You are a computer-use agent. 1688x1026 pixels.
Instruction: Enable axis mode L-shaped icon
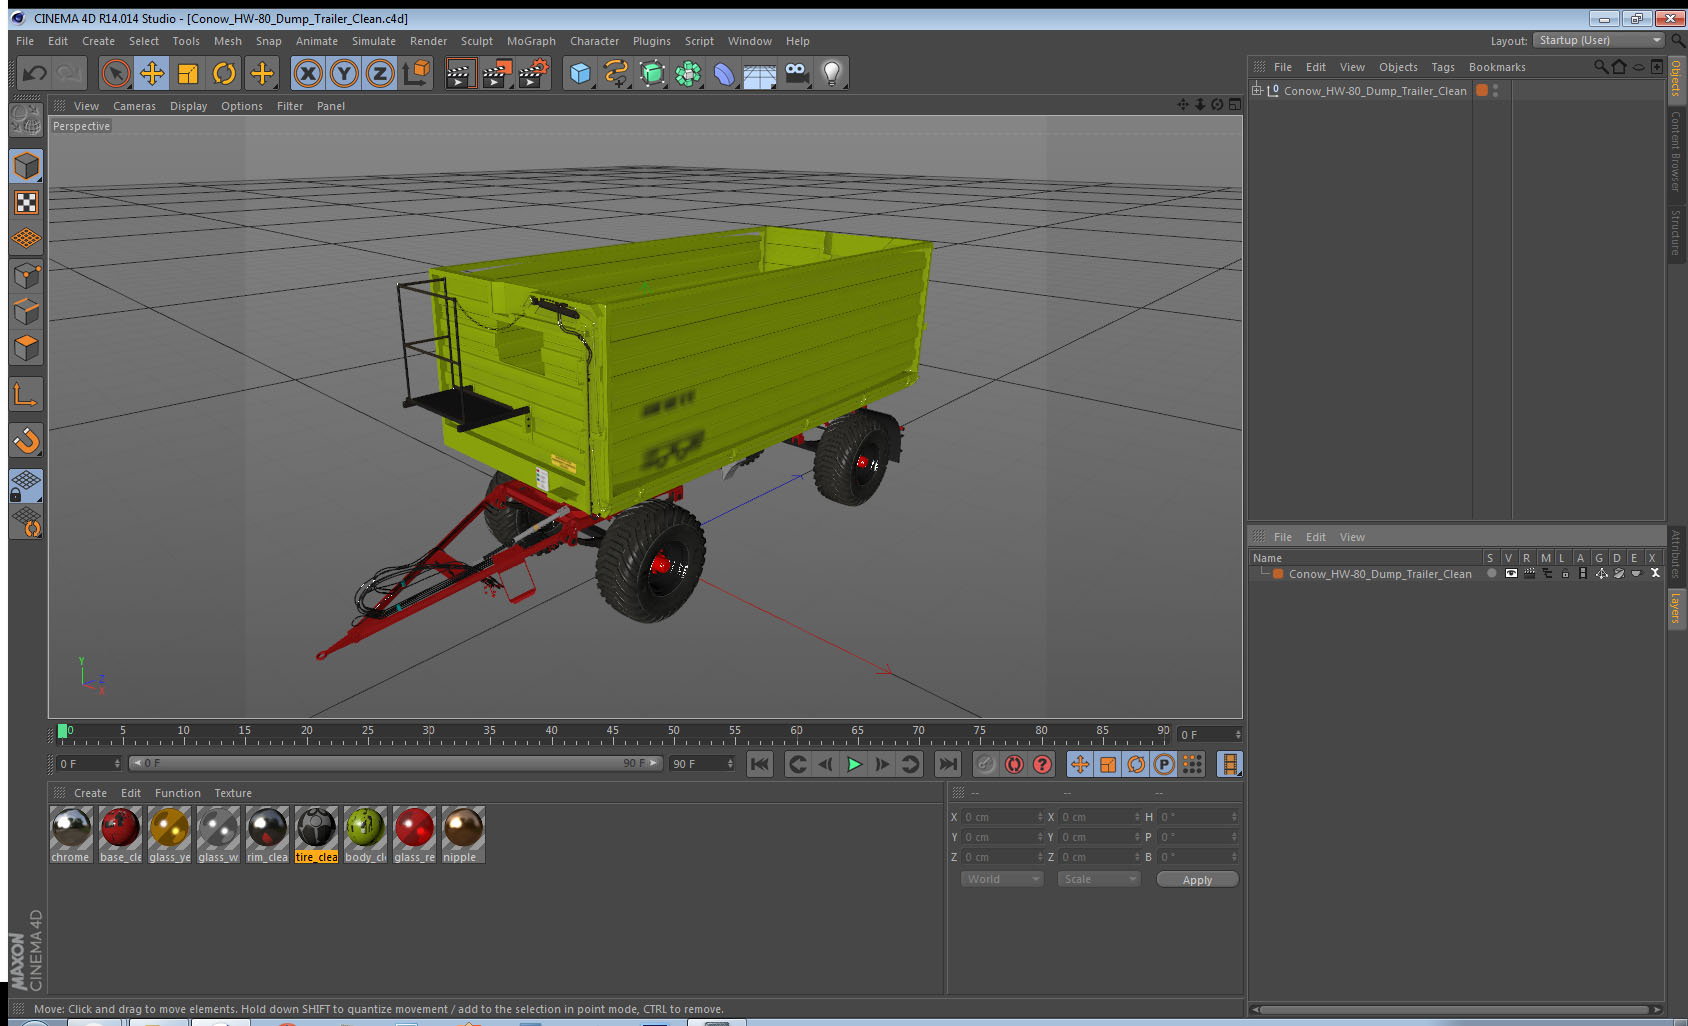tap(27, 395)
